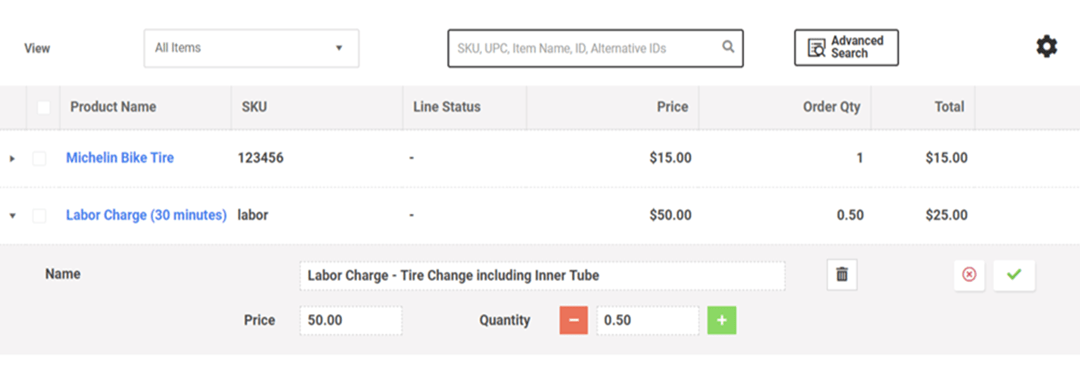Toggle the select-all header checkbox
Screen dimensions: 1080x375
click(43, 108)
